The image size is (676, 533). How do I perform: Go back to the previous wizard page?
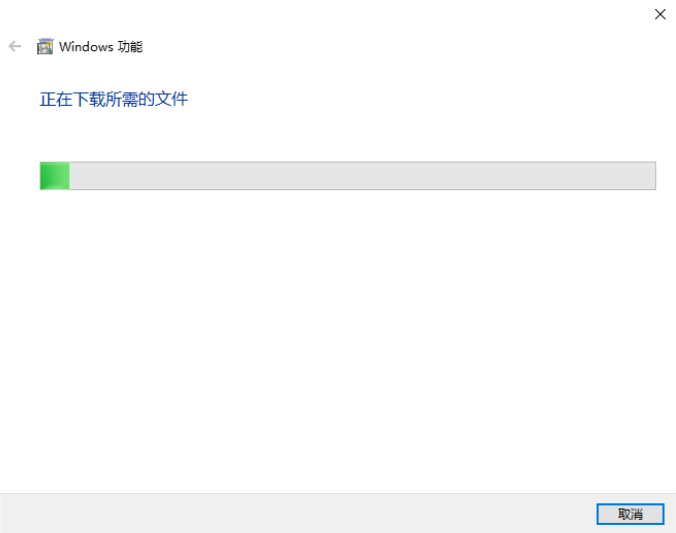point(15,46)
